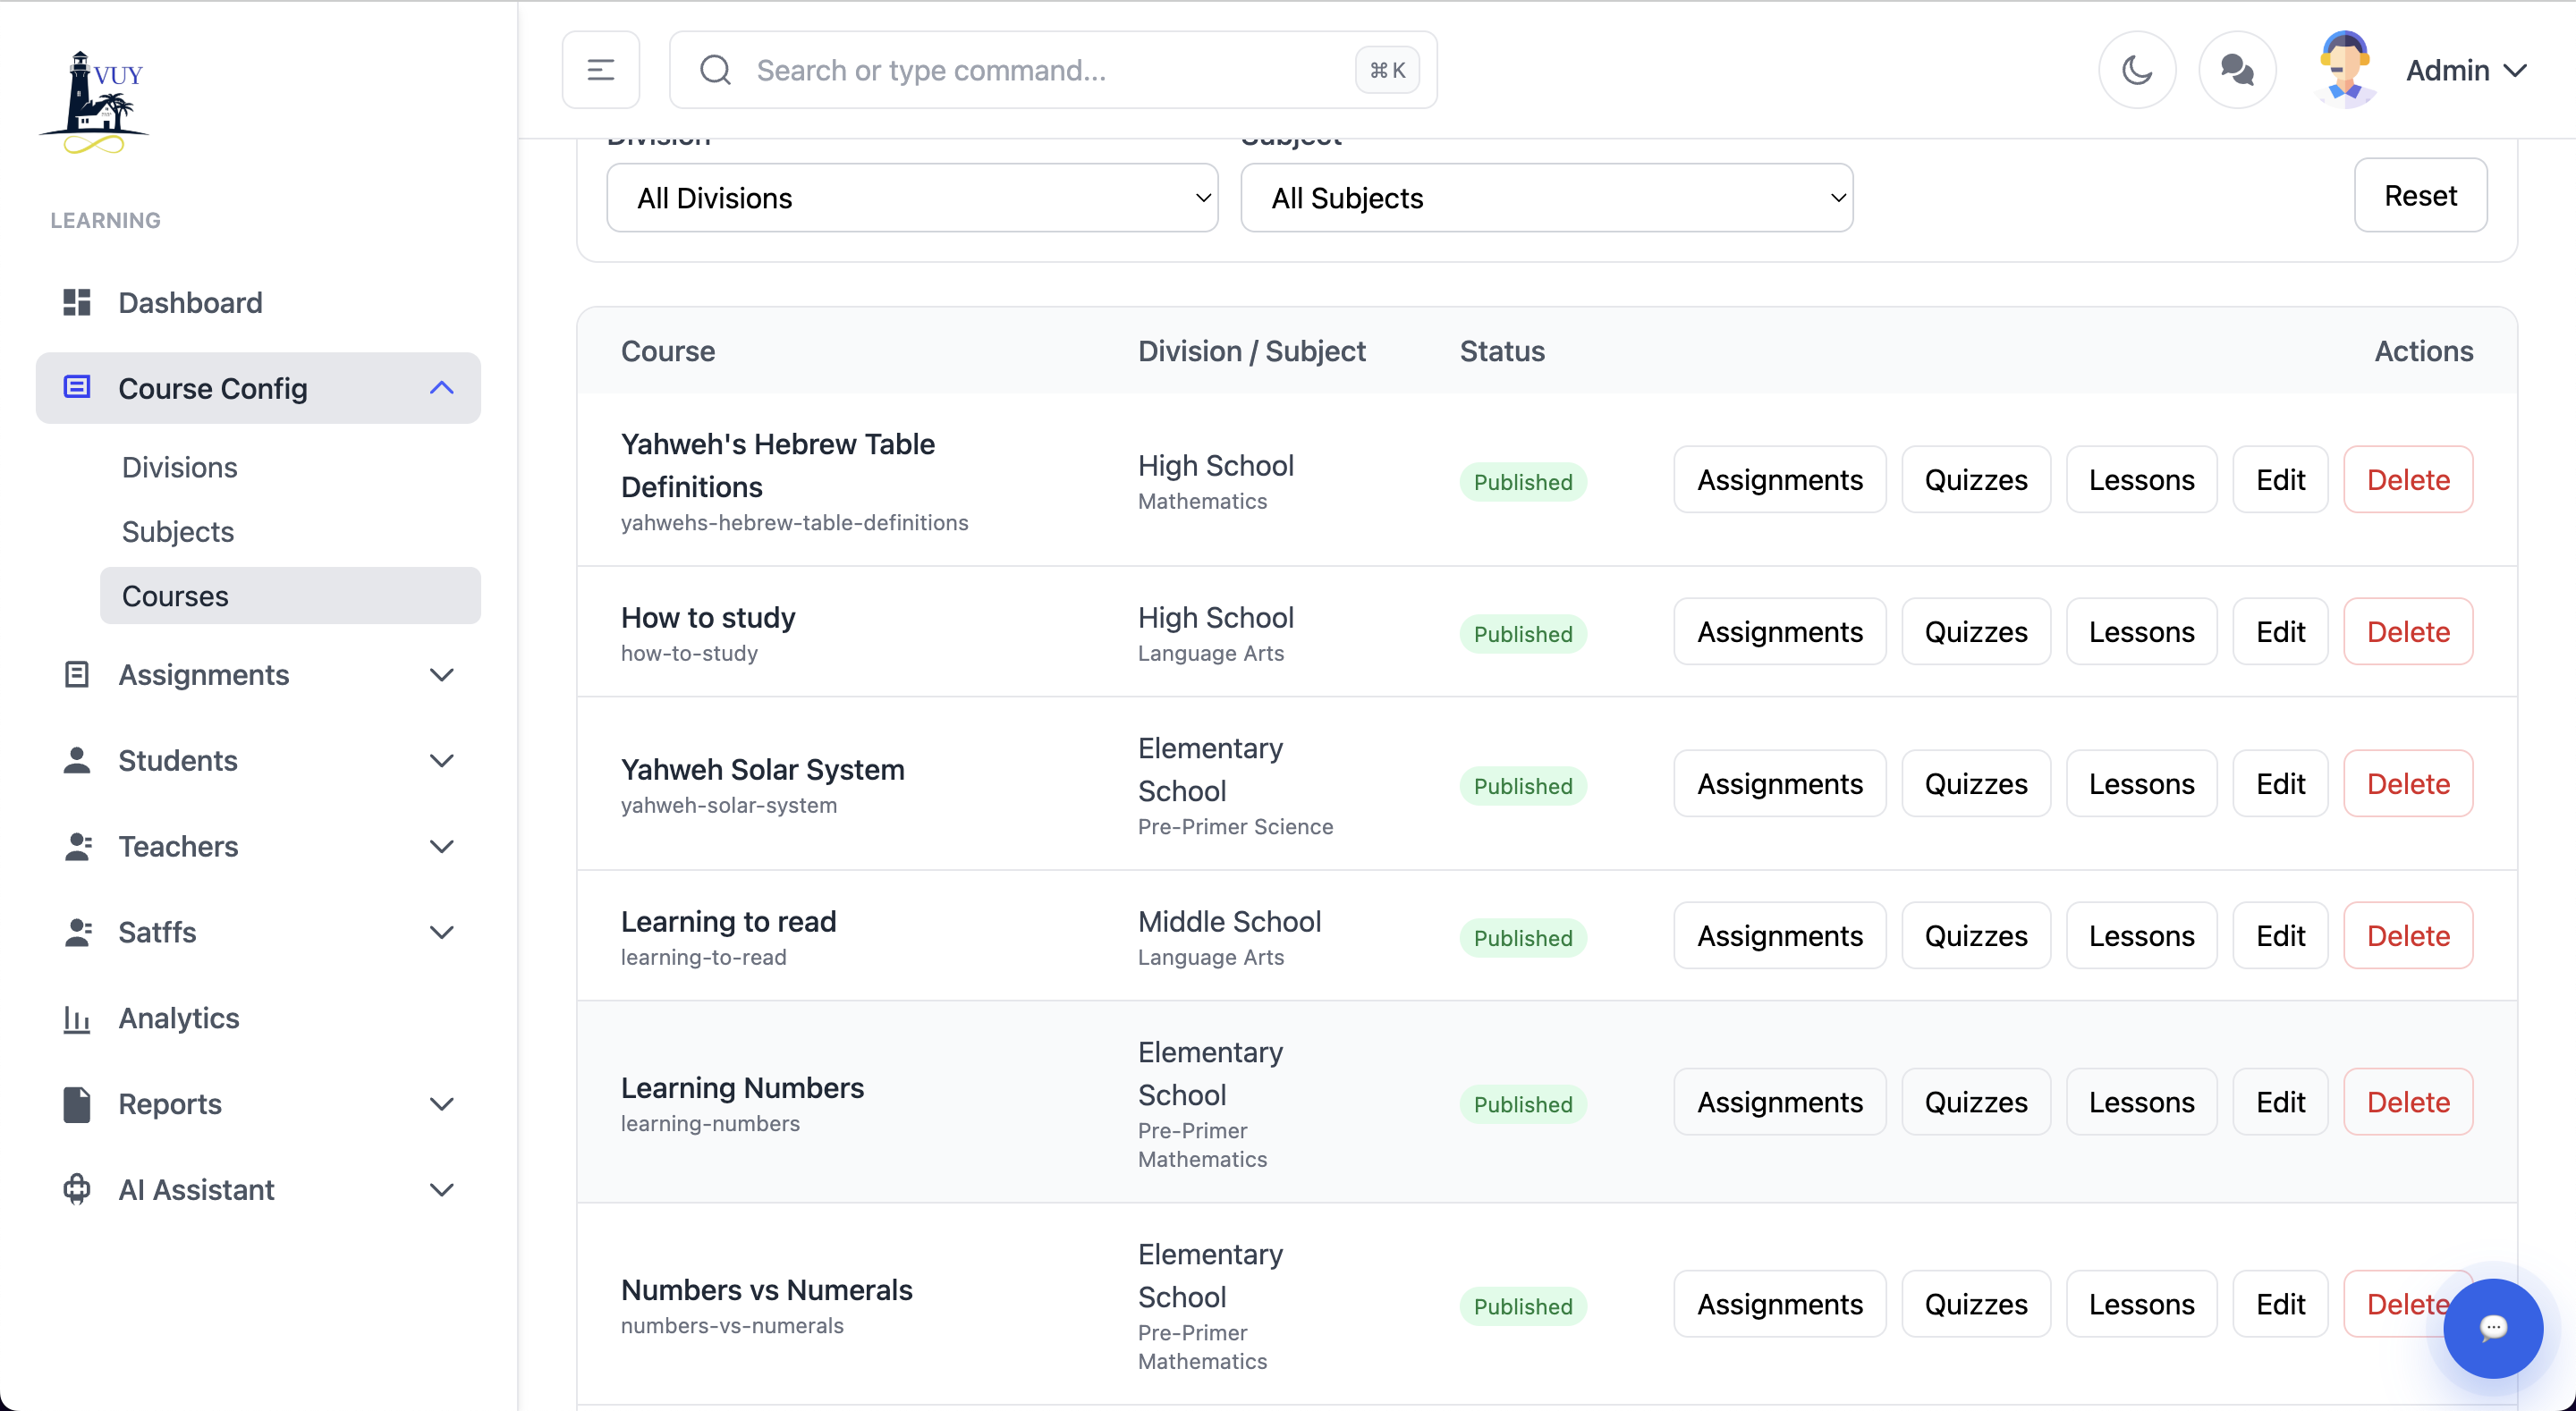Image resolution: width=2576 pixels, height=1411 pixels.
Task: Collapse the Course Config menu
Action: tap(441, 388)
